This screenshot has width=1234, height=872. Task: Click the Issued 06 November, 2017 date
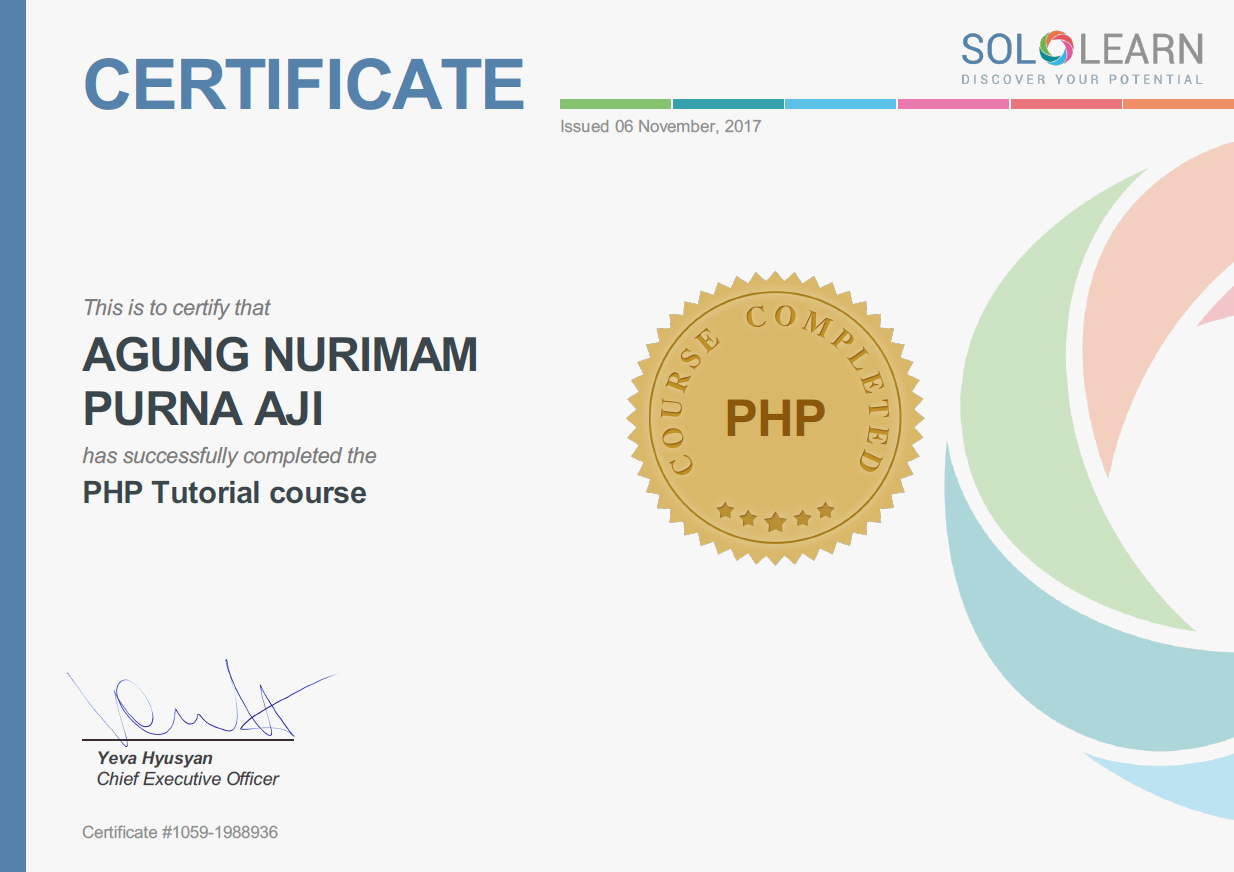[660, 126]
